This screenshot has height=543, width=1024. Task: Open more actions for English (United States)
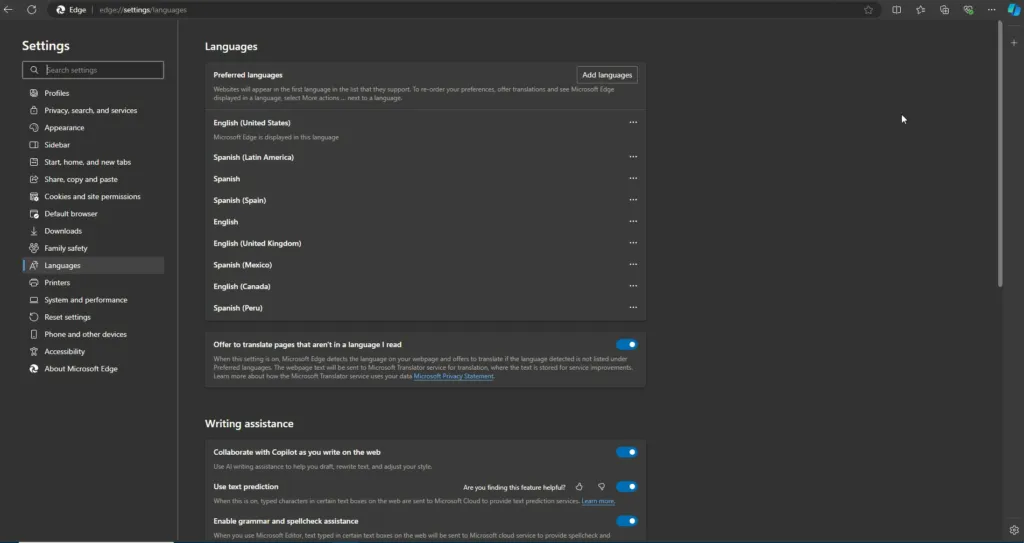coord(633,122)
